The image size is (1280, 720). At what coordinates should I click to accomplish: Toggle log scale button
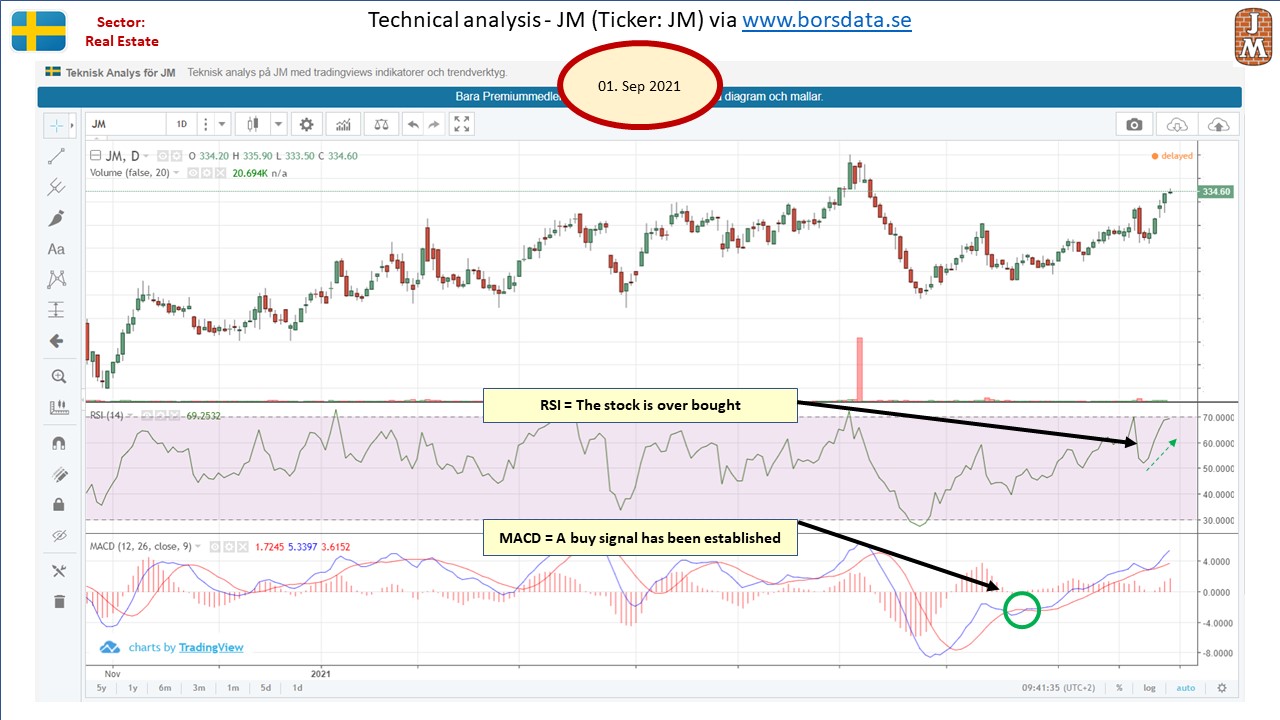1150,688
